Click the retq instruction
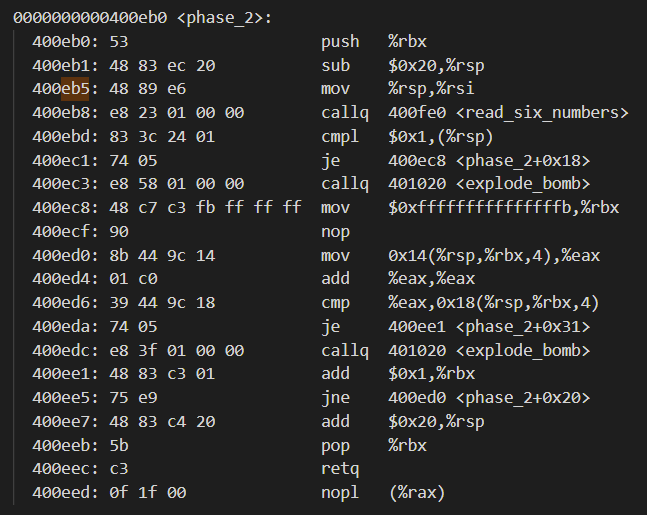The image size is (647, 515). 340,469
